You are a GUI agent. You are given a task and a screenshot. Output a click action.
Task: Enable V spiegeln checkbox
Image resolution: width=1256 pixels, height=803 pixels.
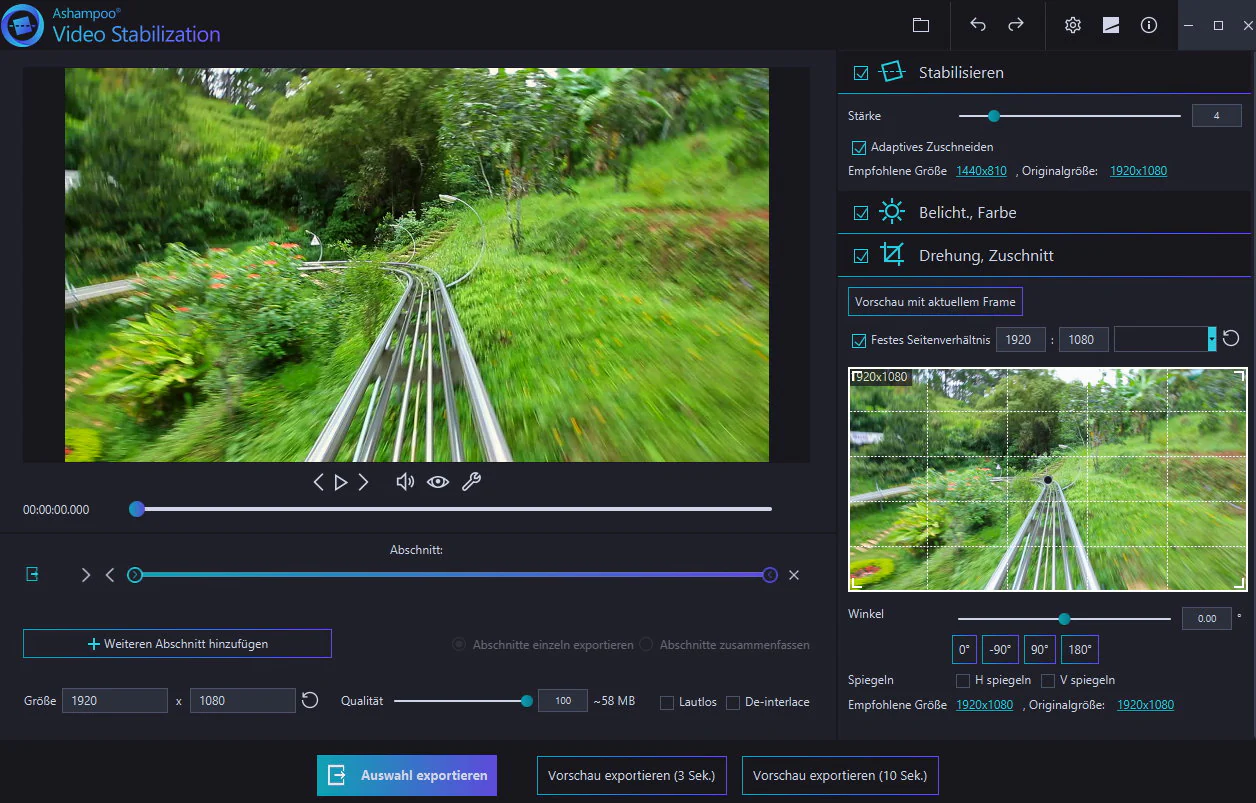pos(1048,681)
